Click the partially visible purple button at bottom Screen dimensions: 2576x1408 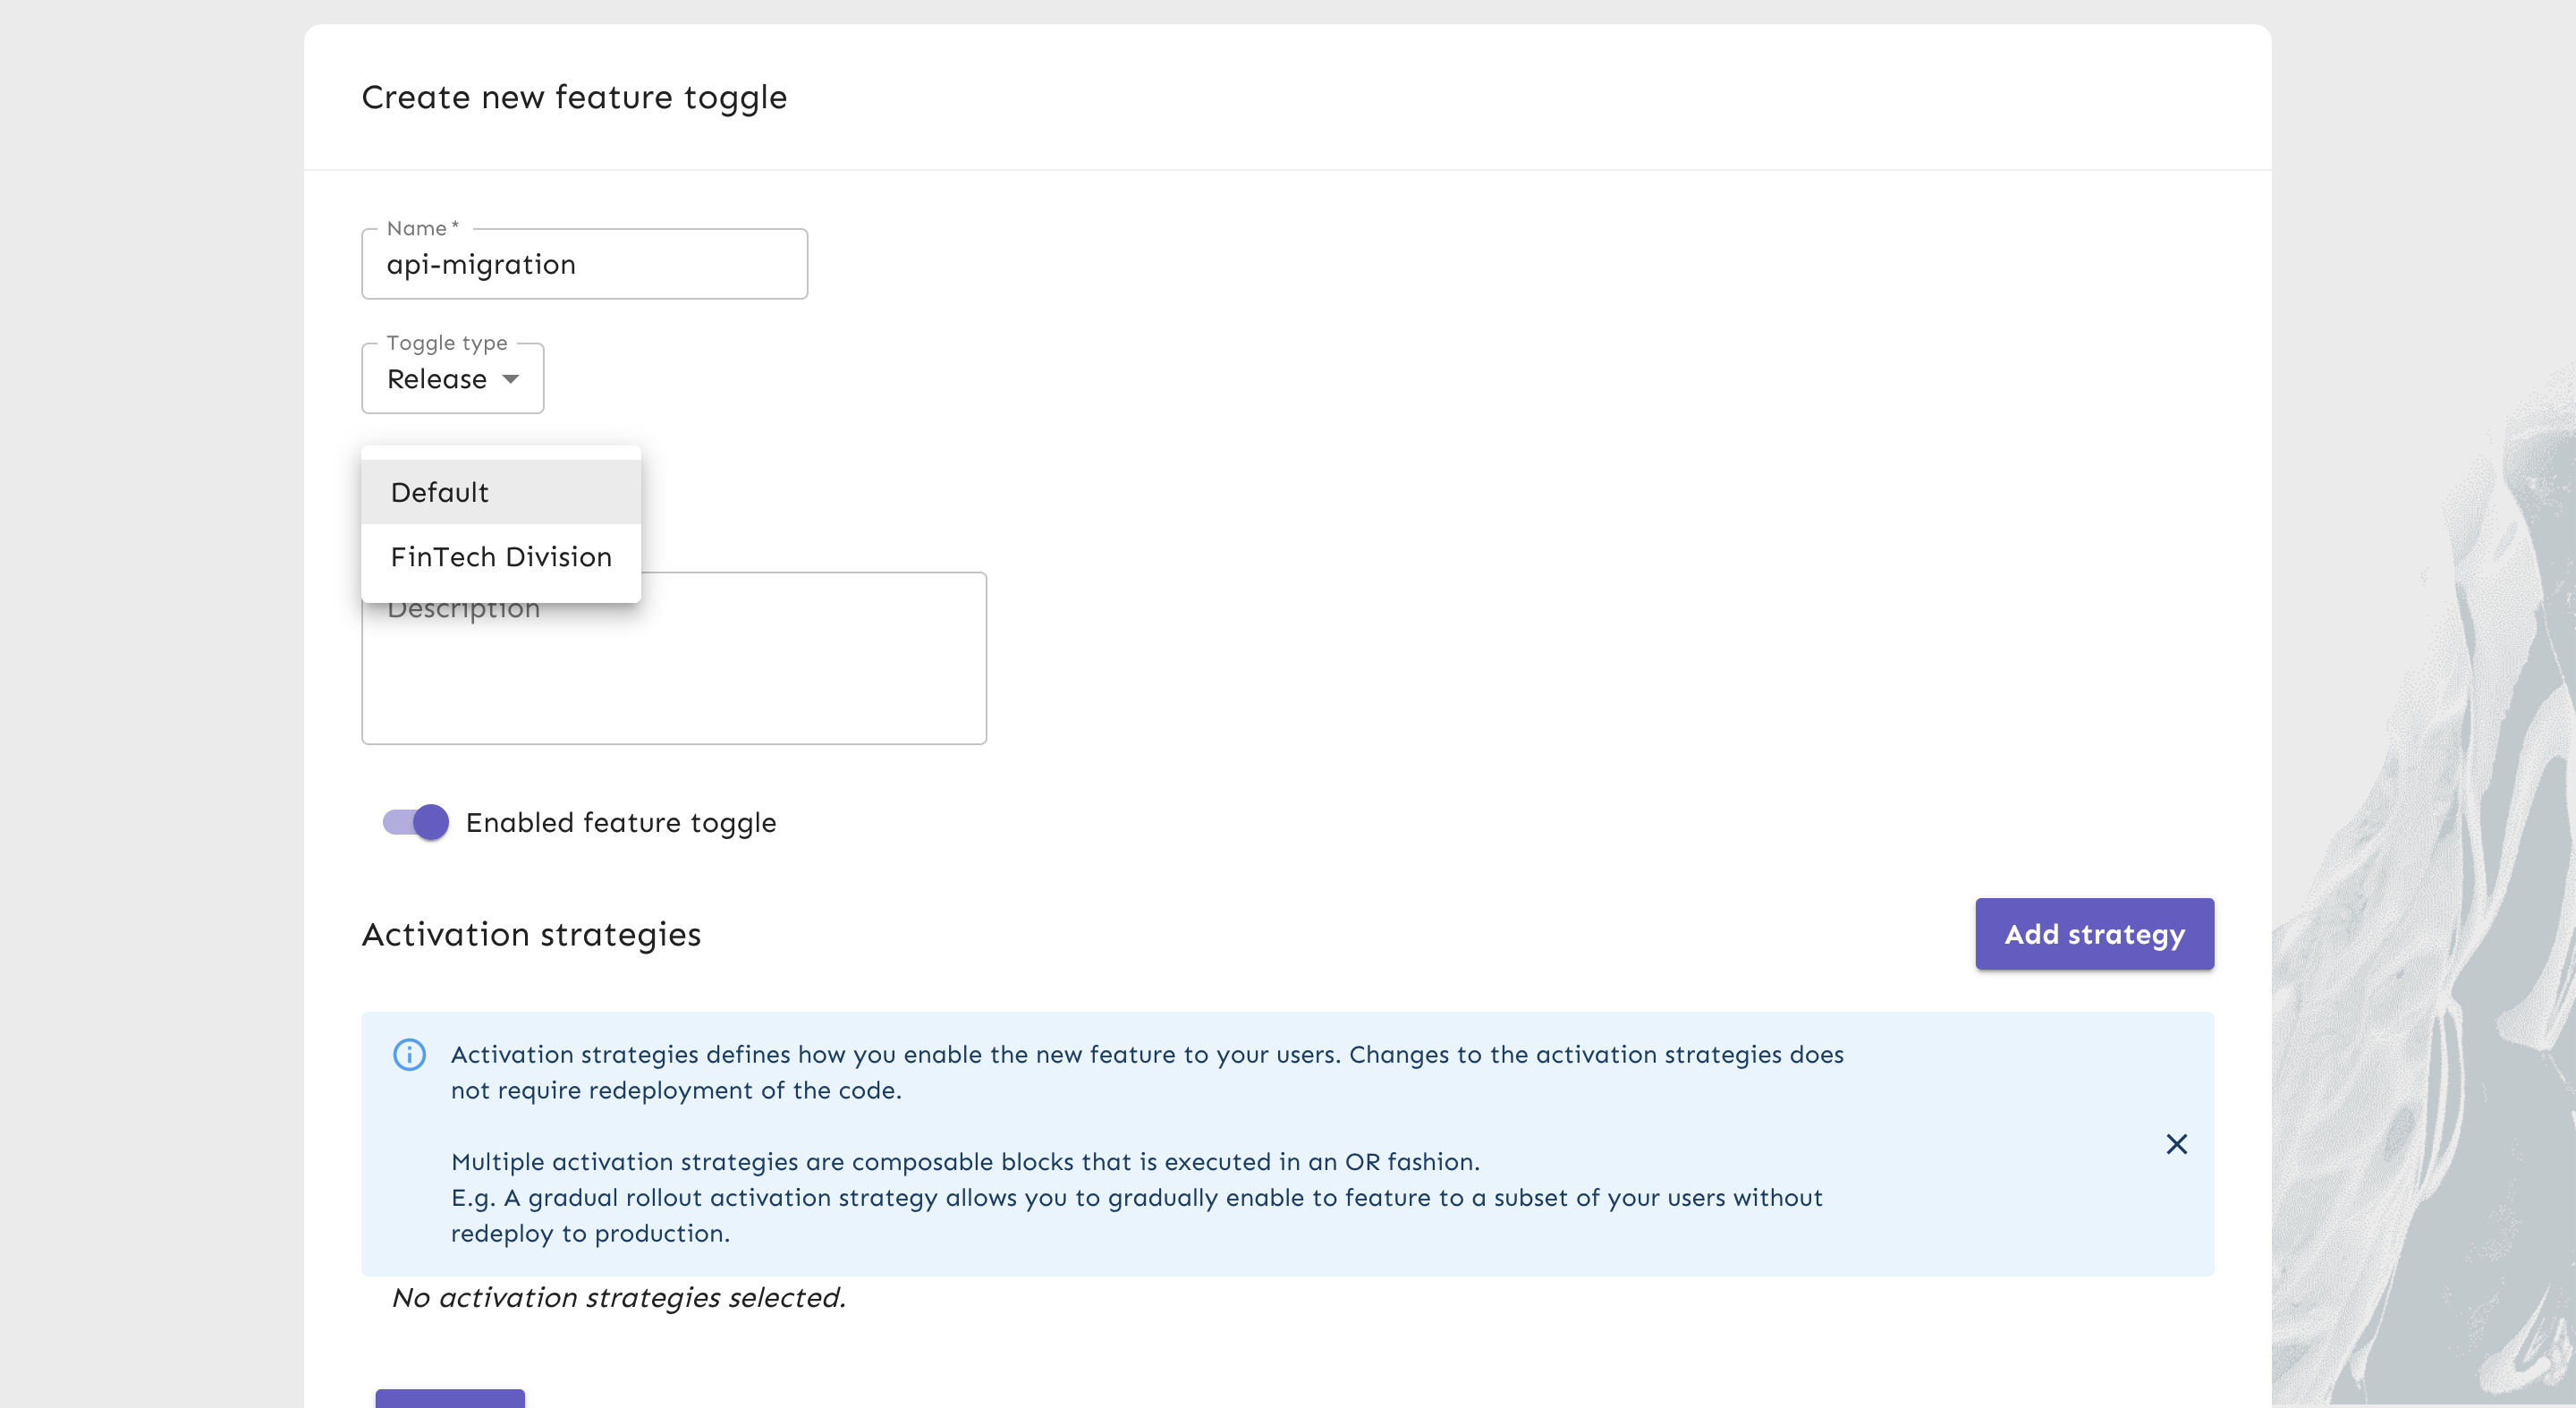coord(450,1398)
